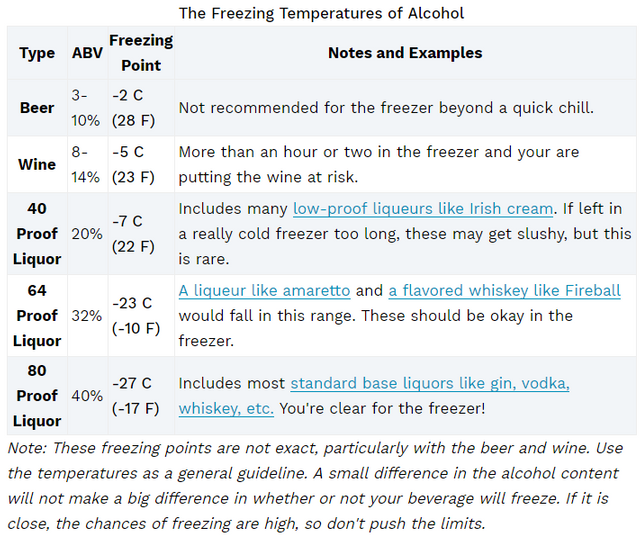Select the Beer row label
Image resolution: width=640 pixels, height=544 pixels.
[x=37, y=108]
